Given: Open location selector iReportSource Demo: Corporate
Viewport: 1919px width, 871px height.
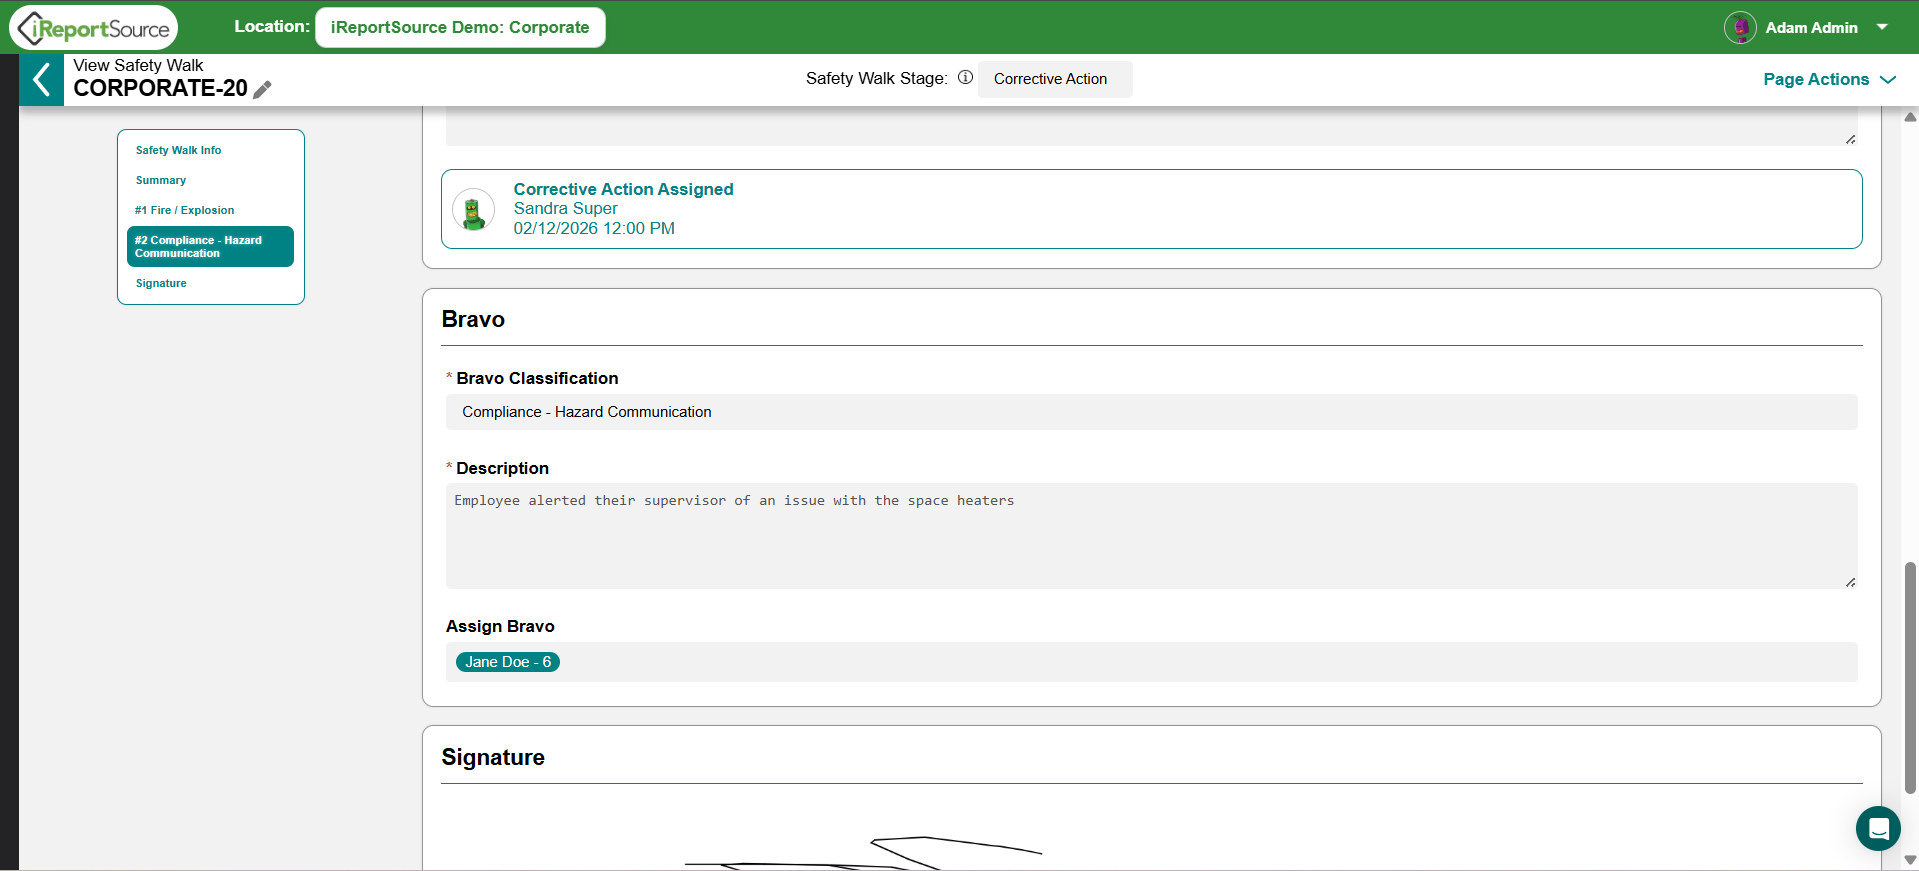Looking at the screenshot, I should coord(460,27).
